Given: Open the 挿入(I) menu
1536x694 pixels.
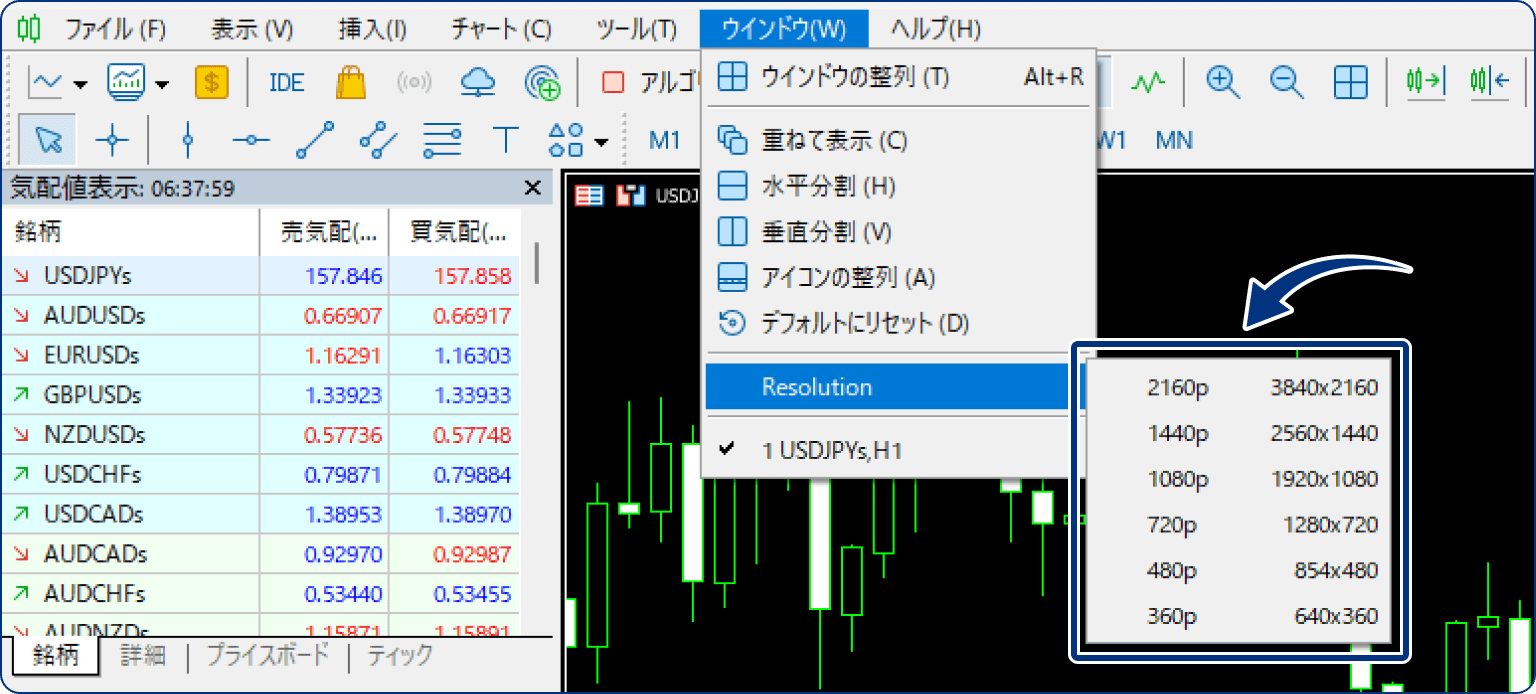Looking at the screenshot, I should (x=373, y=29).
